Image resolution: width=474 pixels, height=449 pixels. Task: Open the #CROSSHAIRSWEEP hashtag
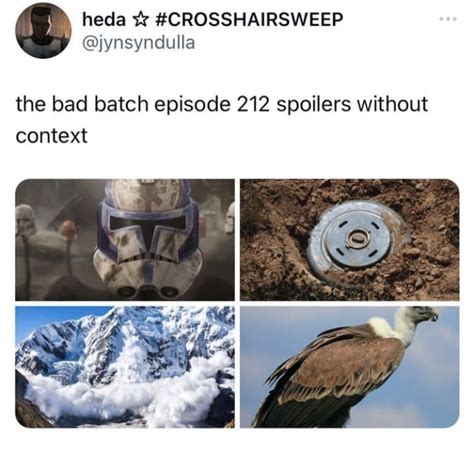click(249, 20)
